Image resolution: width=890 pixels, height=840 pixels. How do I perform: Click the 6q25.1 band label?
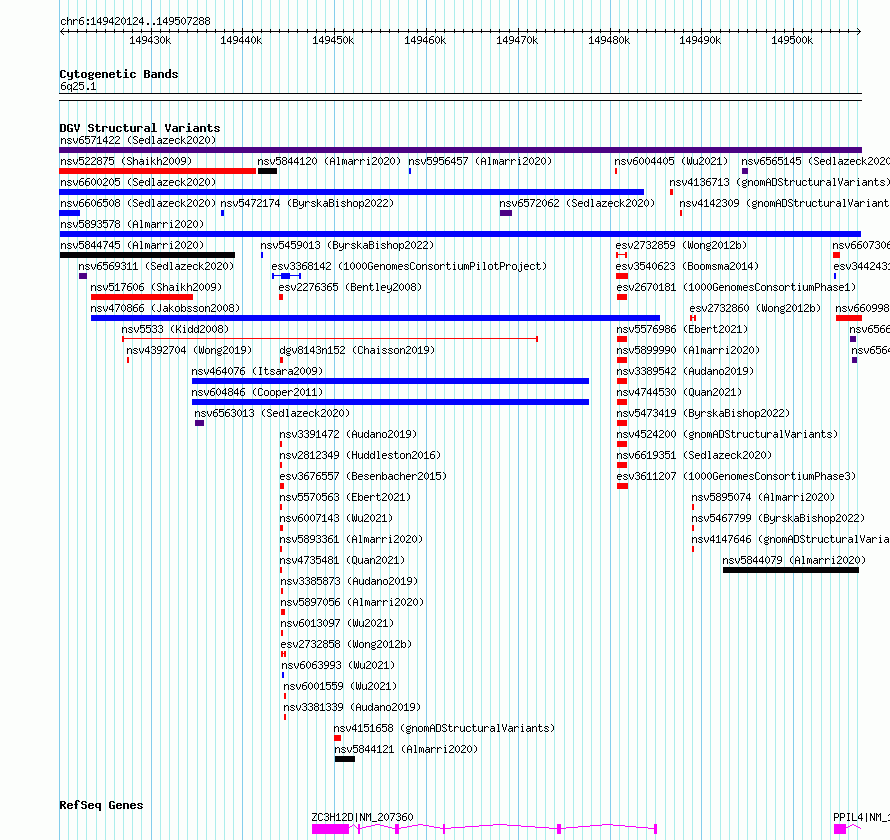click(78, 86)
